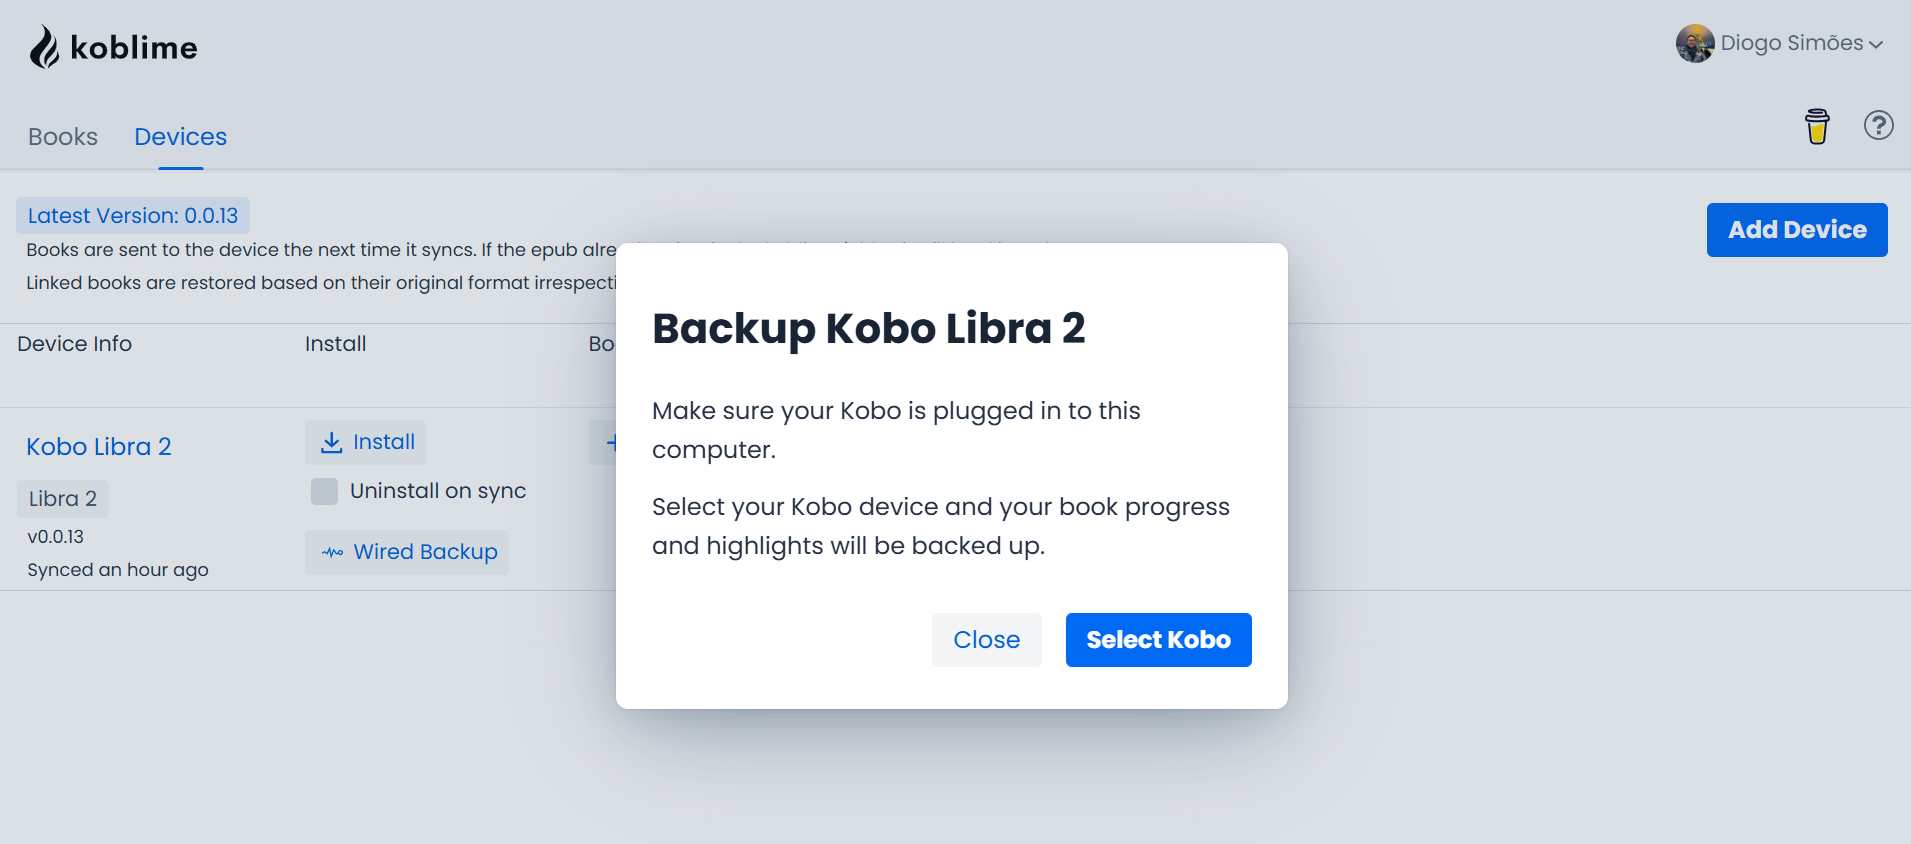Click the Add Device button
This screenshot has width=1911, height=844.
coord(1796,230)
